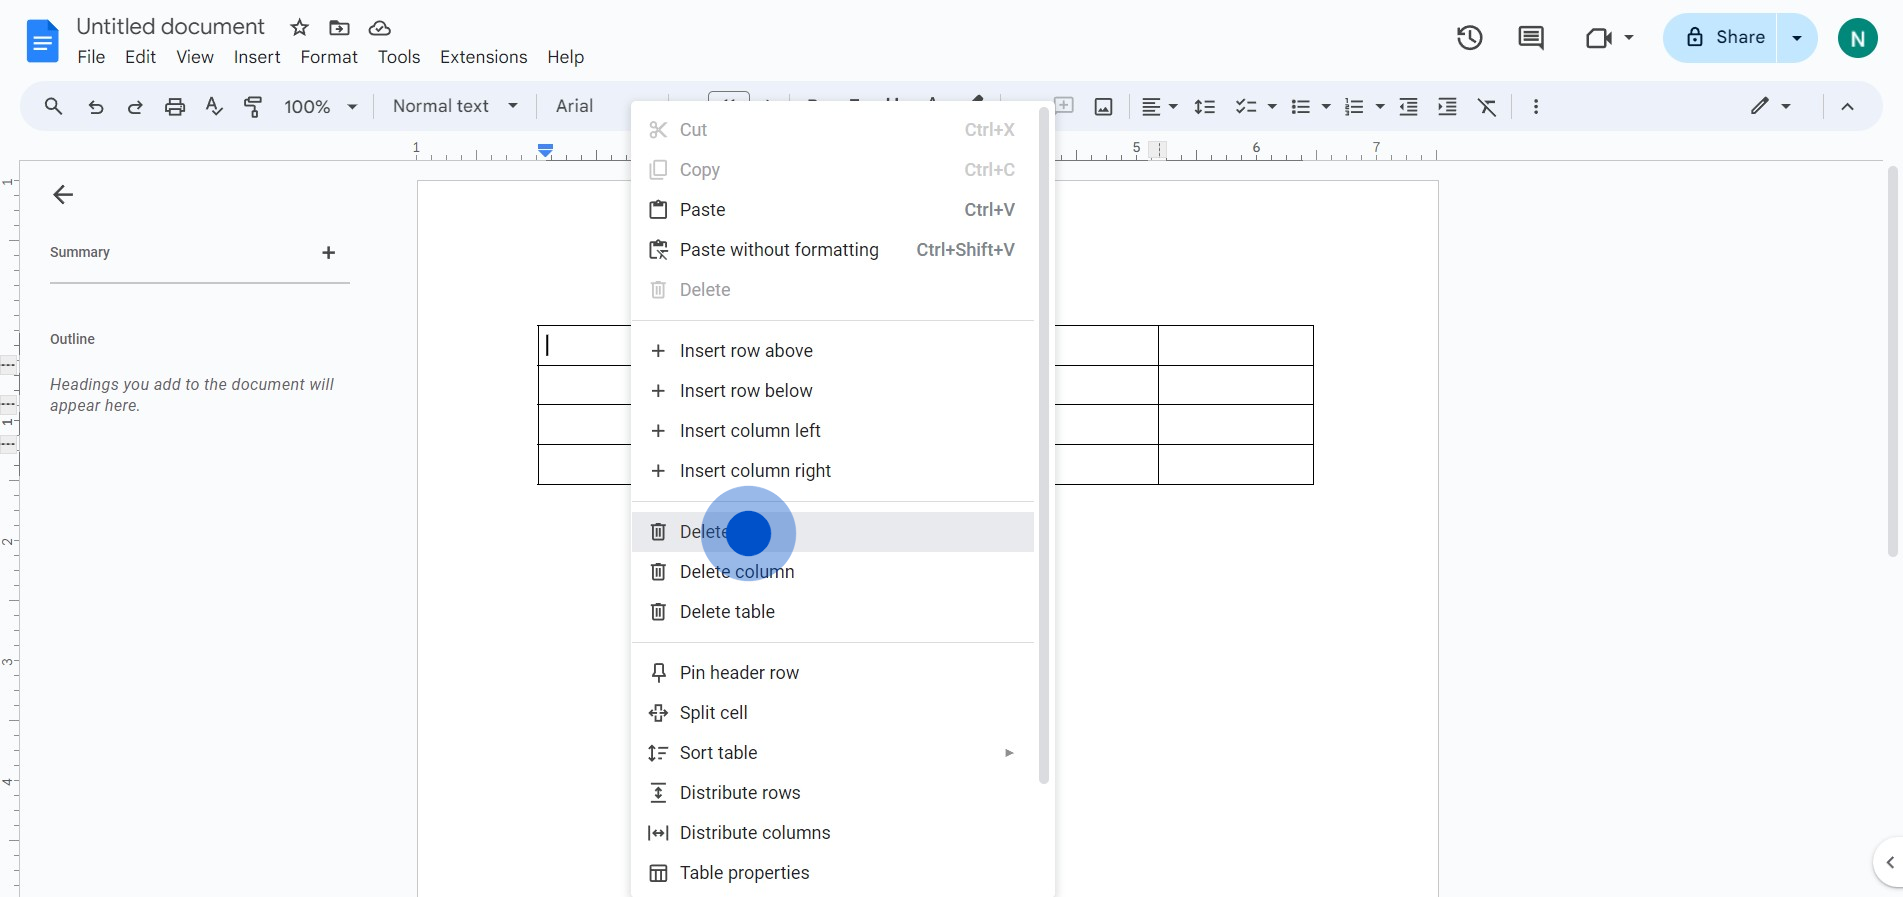Open the Normal text style dropdown
This screenshot has width=1903, height=897.
[455, 106]
